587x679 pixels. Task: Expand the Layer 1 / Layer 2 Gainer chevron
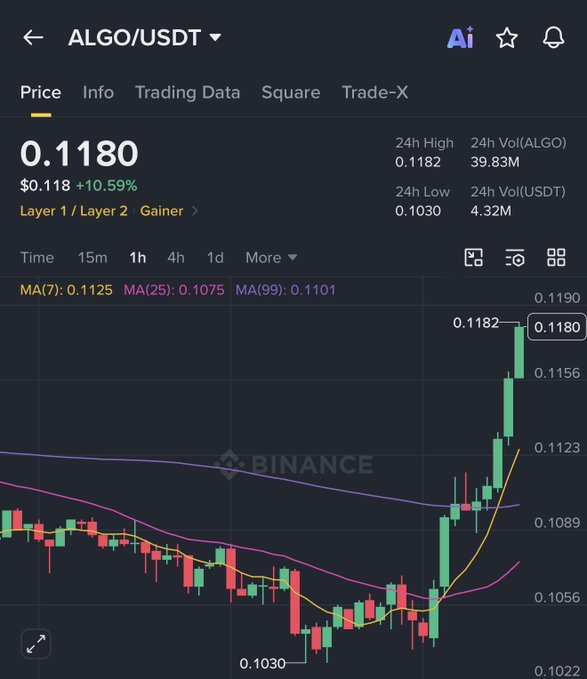click(195, 211)
